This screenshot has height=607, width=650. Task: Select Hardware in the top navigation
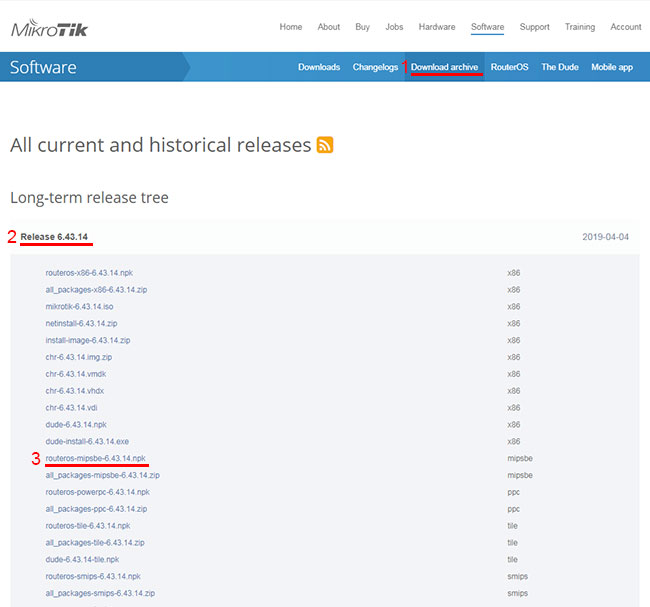click(437, 27)
